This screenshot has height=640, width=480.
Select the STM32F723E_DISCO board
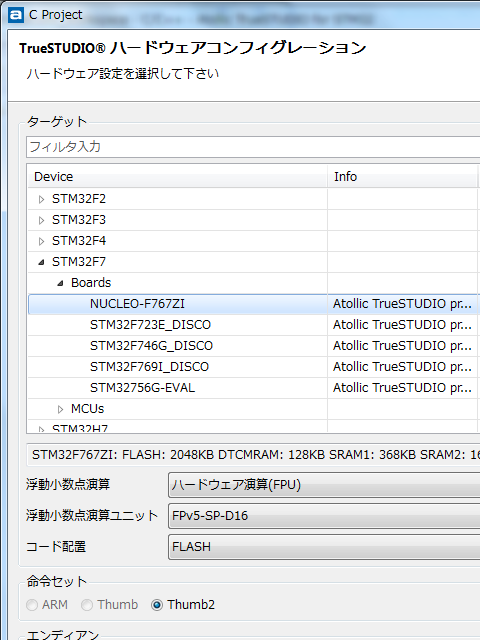[150, 324]
